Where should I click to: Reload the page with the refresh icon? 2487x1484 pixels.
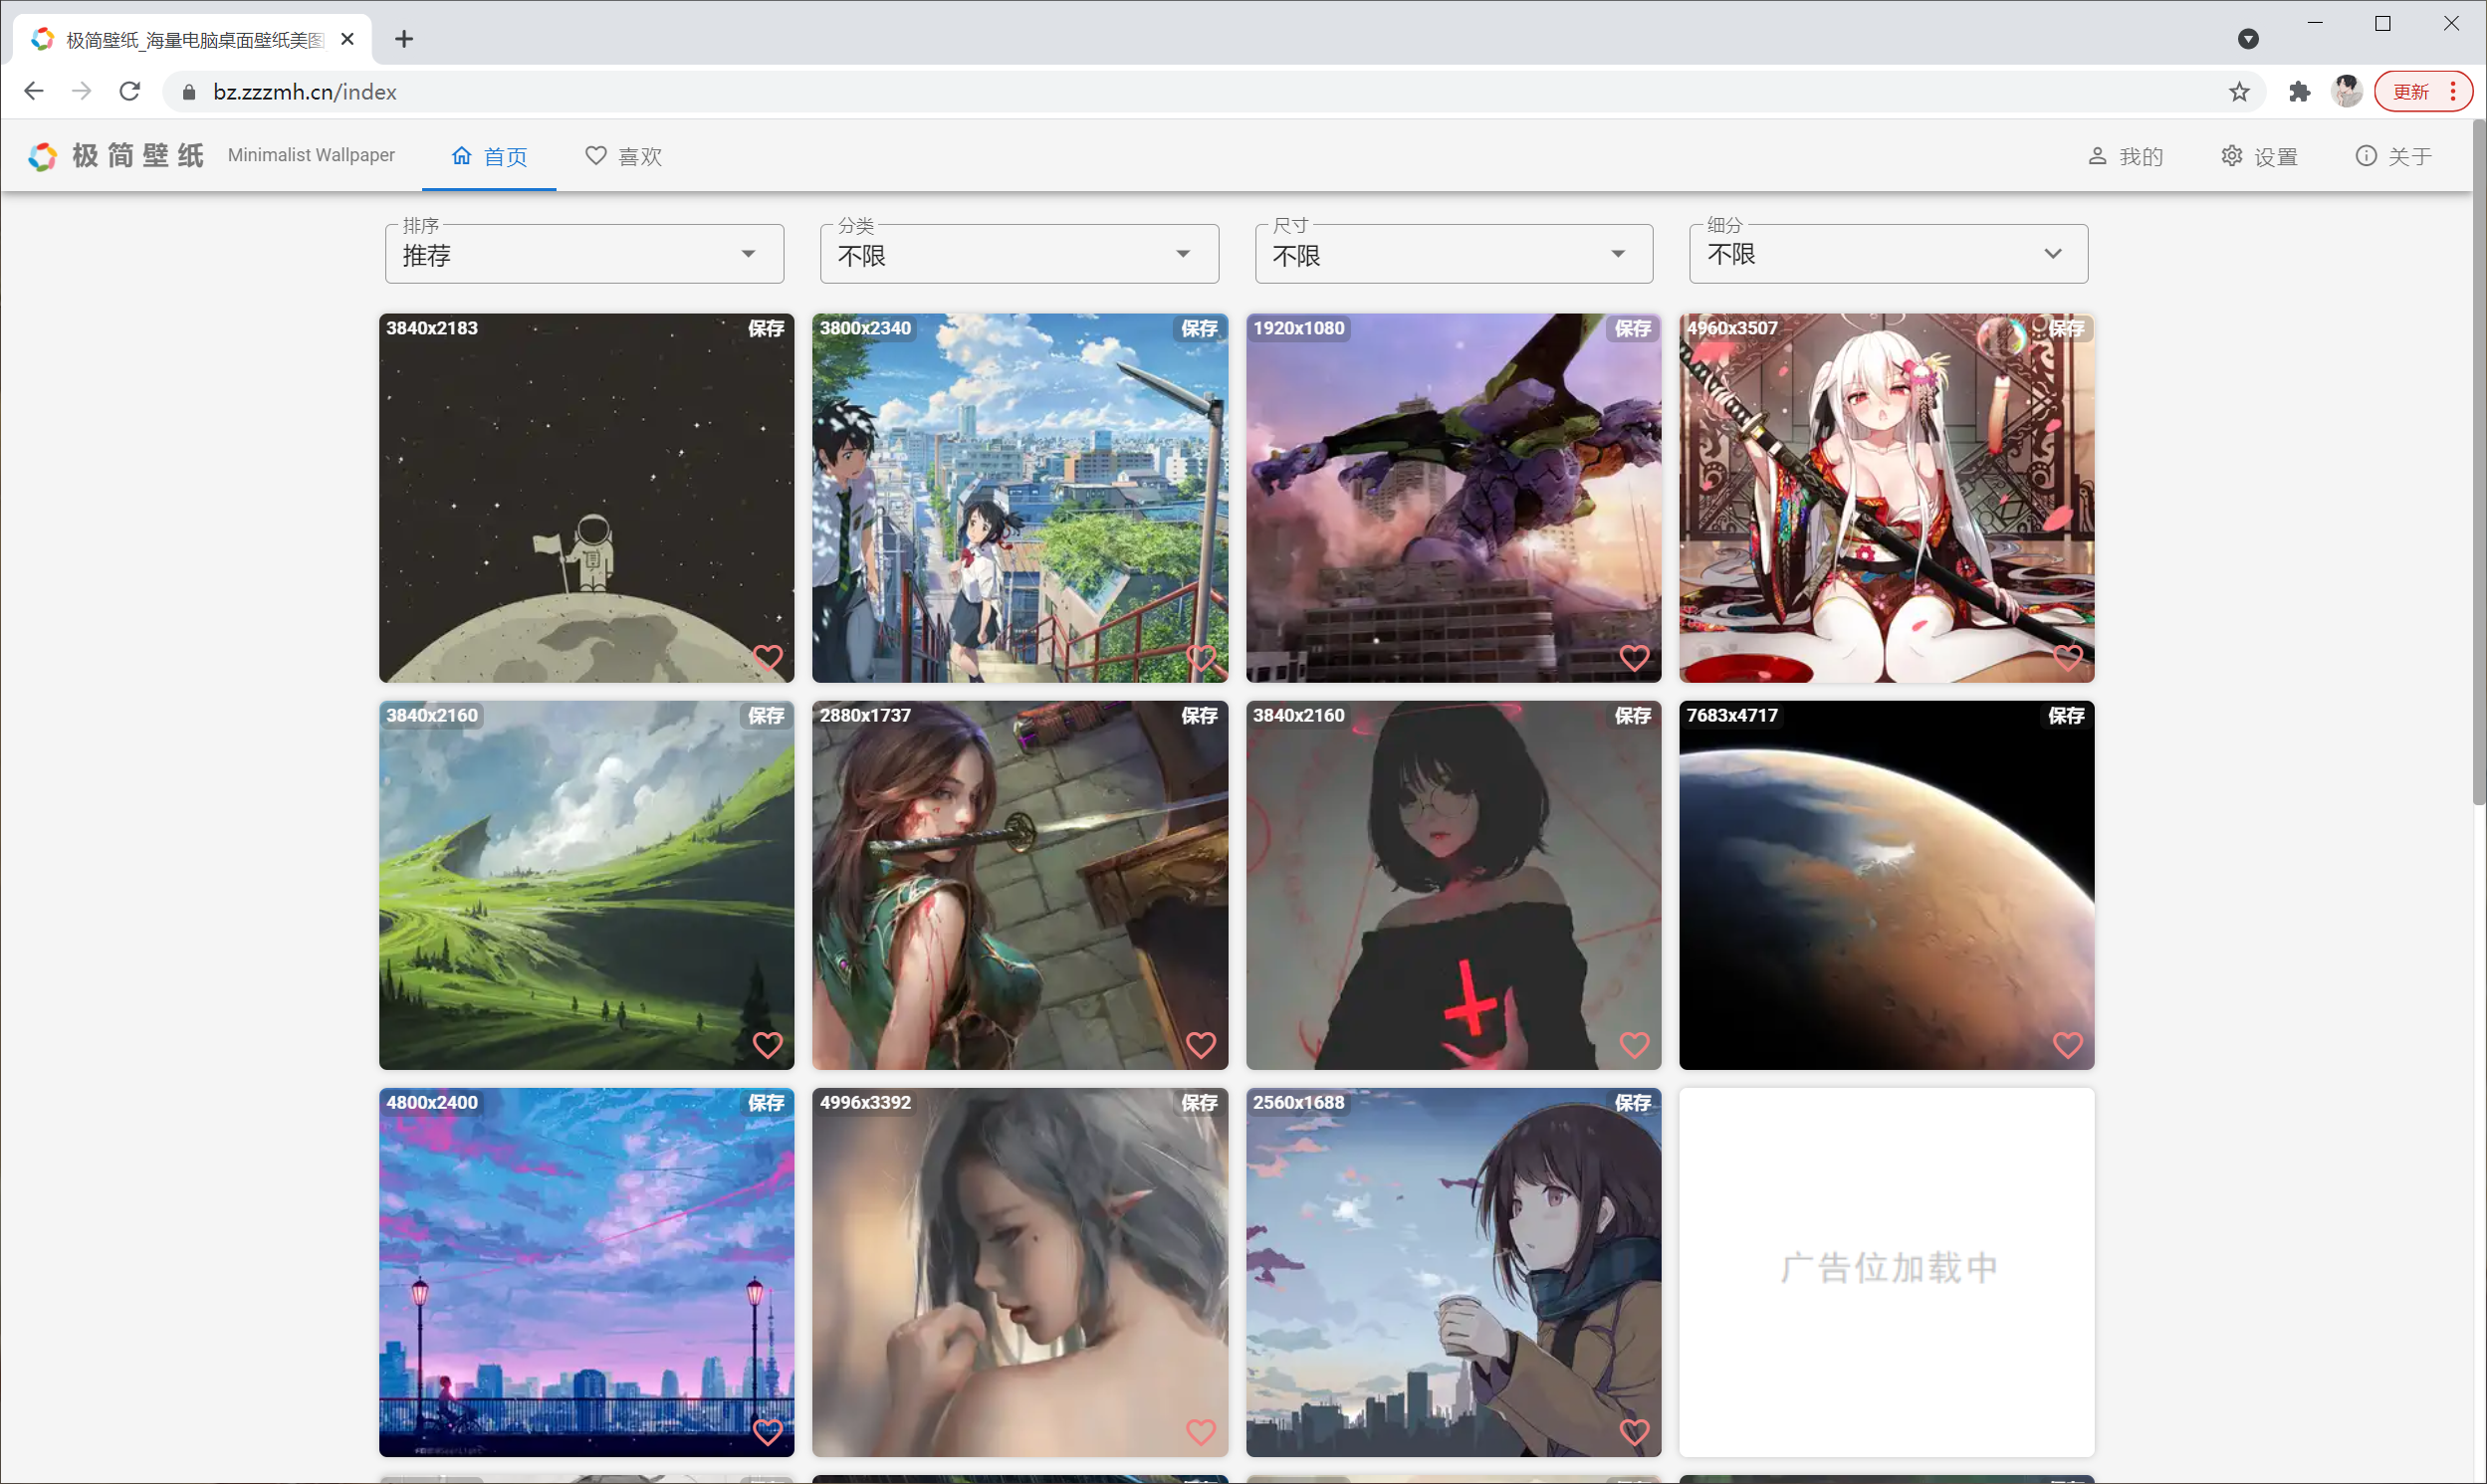(x=130, y=92)
